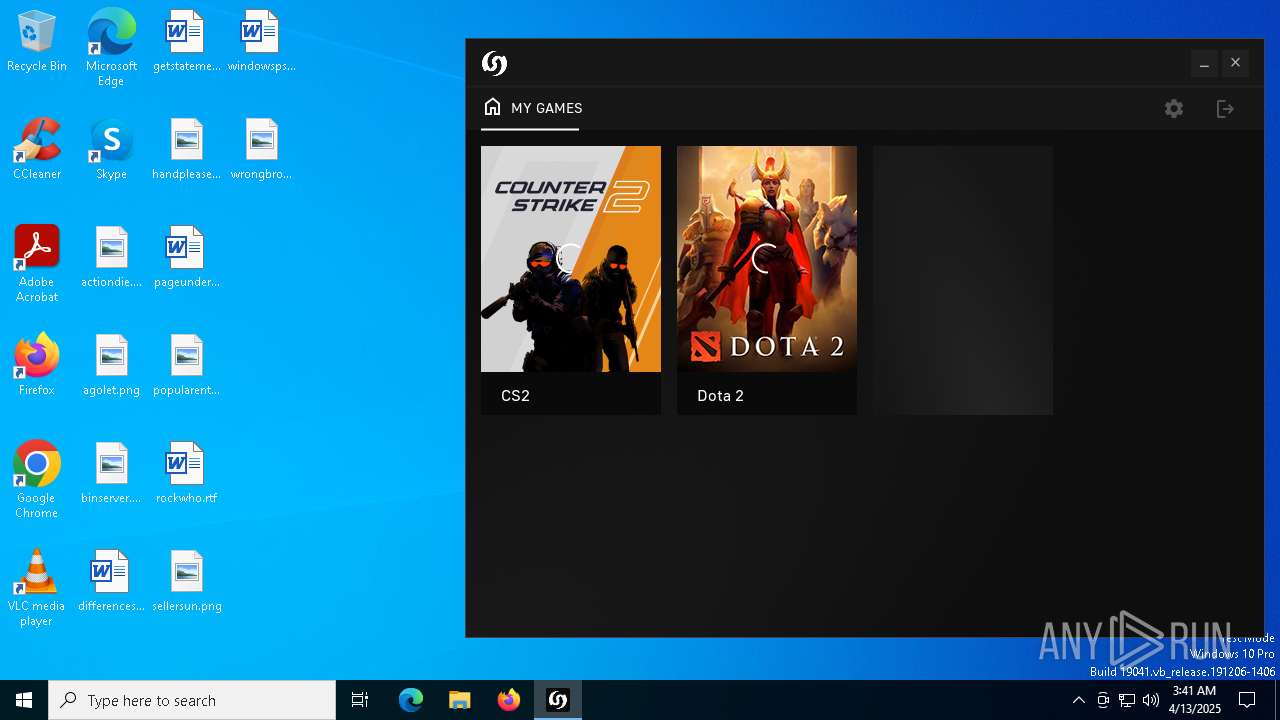Screen dimensions: 1280x720
Task: Launch Firefox from the desktop shortcut
Action: (37, 365)
